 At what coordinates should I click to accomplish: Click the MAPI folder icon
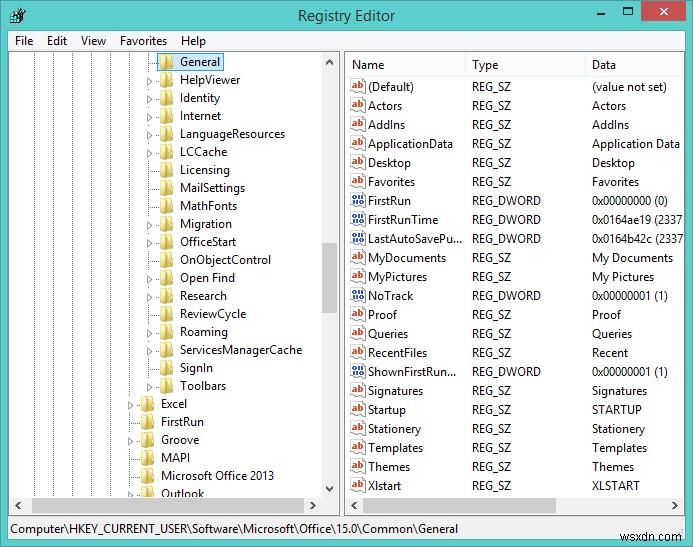[x=147, y=458]
